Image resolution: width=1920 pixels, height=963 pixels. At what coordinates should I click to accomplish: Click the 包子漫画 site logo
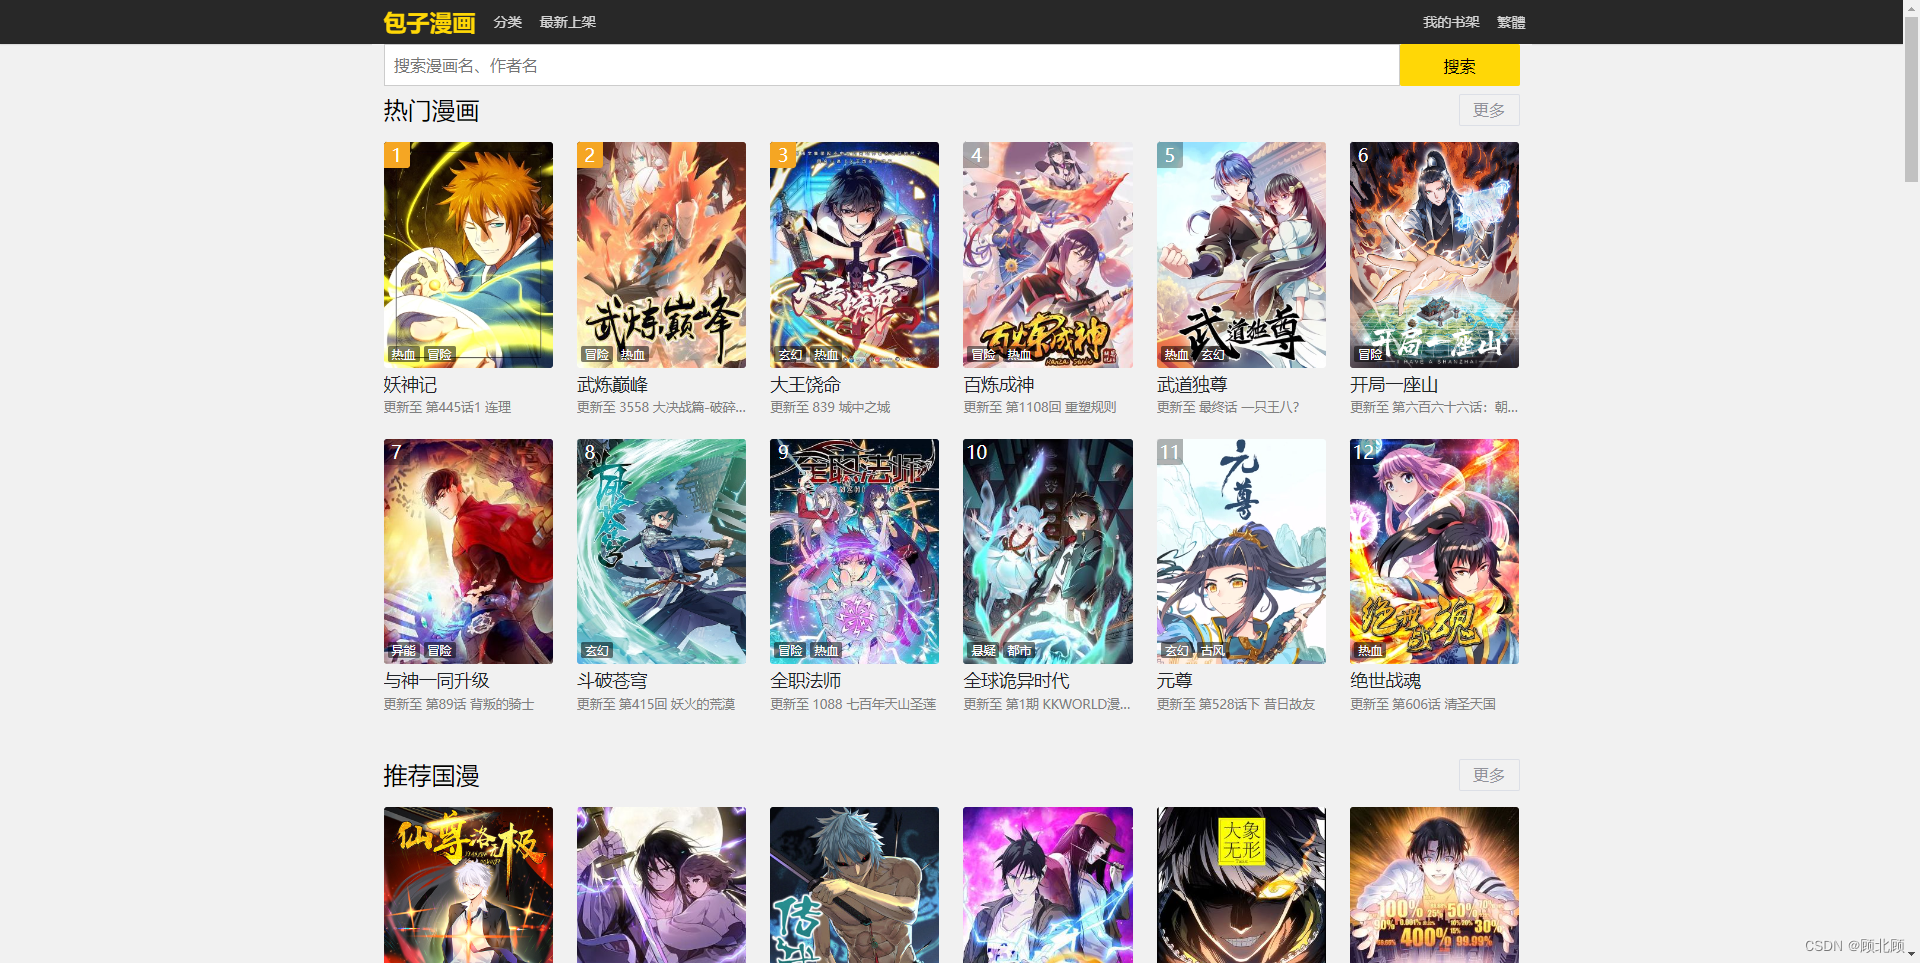(x=429, y=22)
